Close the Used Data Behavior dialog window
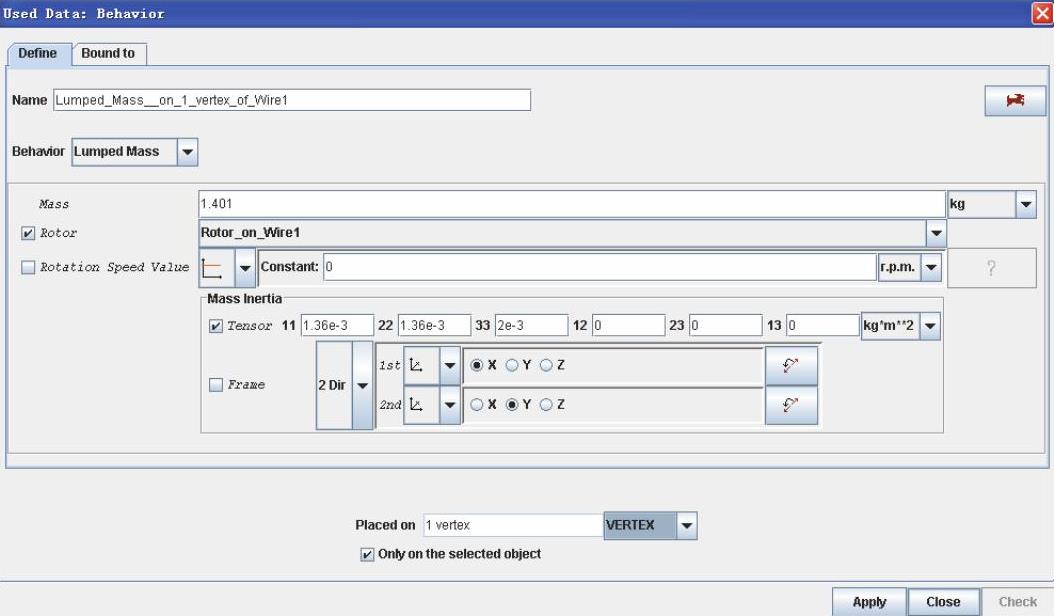 pyautogui.click(x=1044, y=13)
